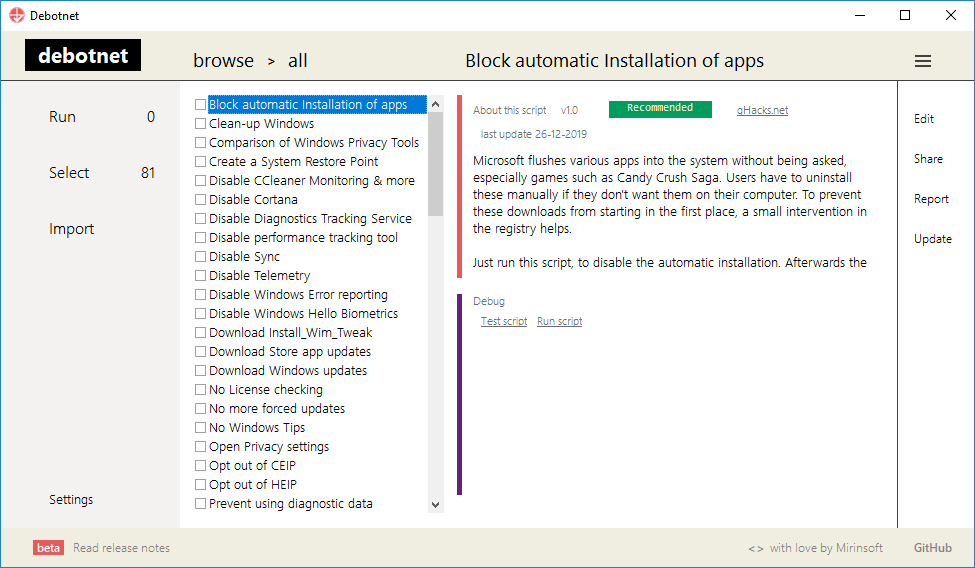975x568 pixels.
Task: Click the code brackets icon in footer
Action: (x=756, y=548)
